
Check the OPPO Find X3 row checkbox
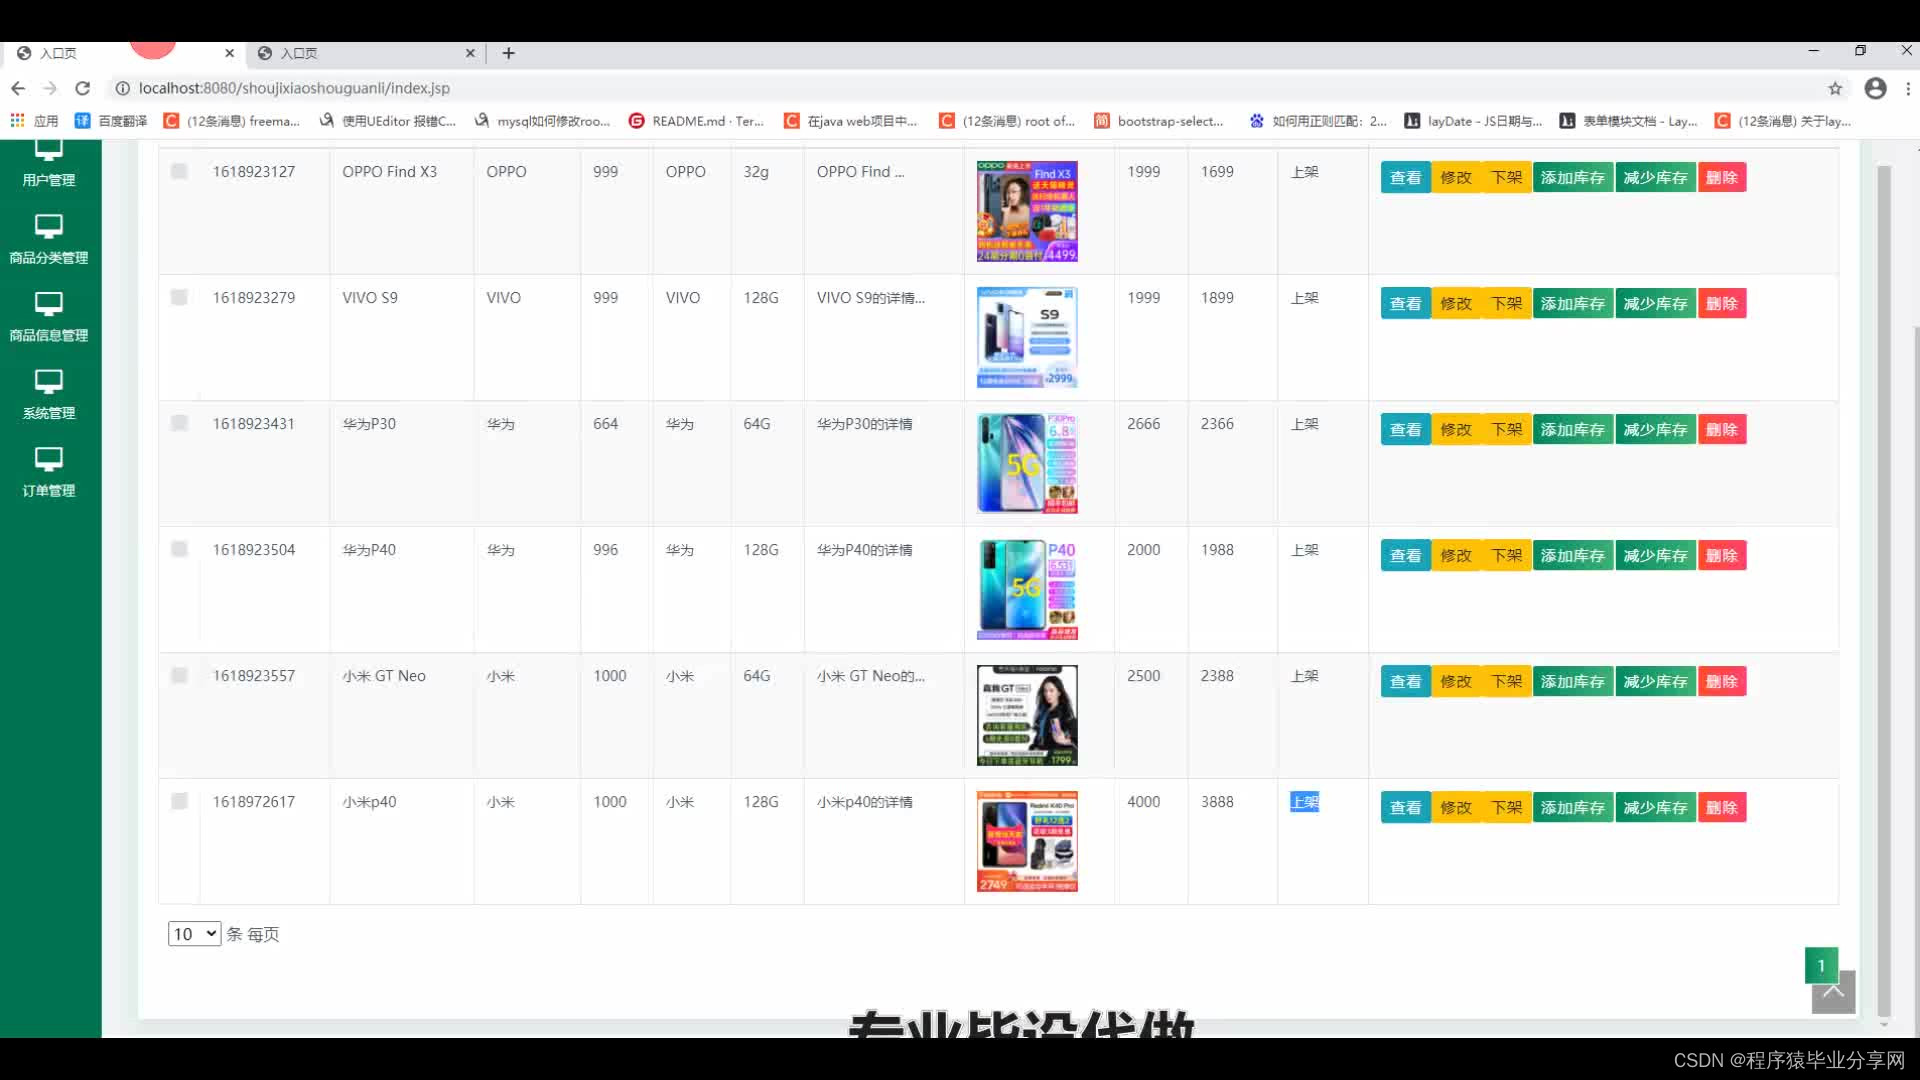(x=179, y=171)
